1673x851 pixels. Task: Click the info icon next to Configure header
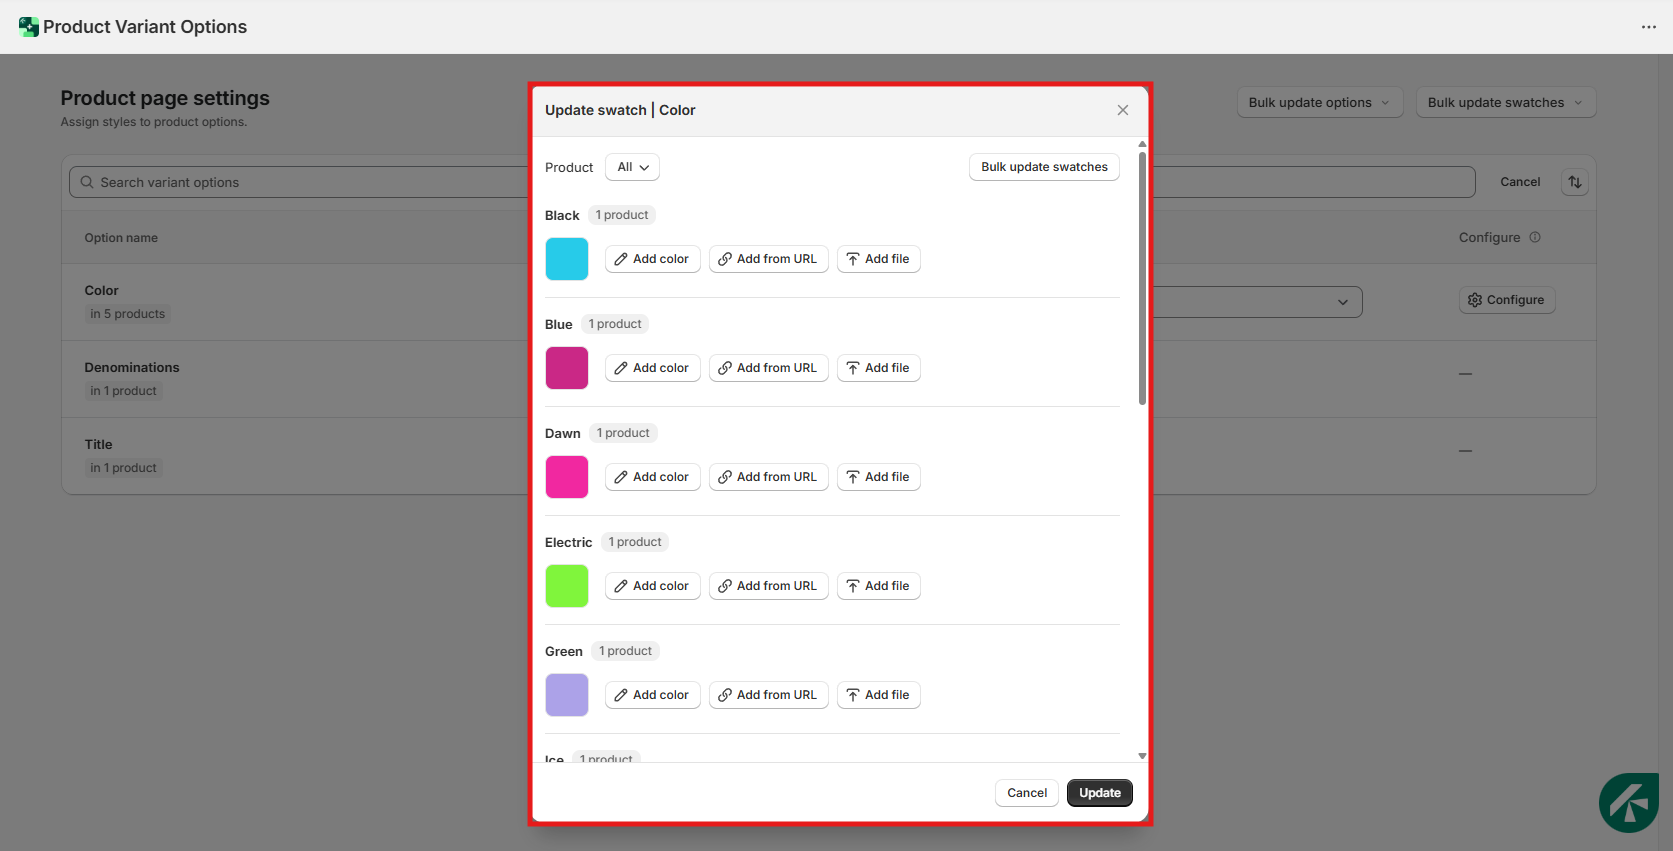pos(1535,238)
